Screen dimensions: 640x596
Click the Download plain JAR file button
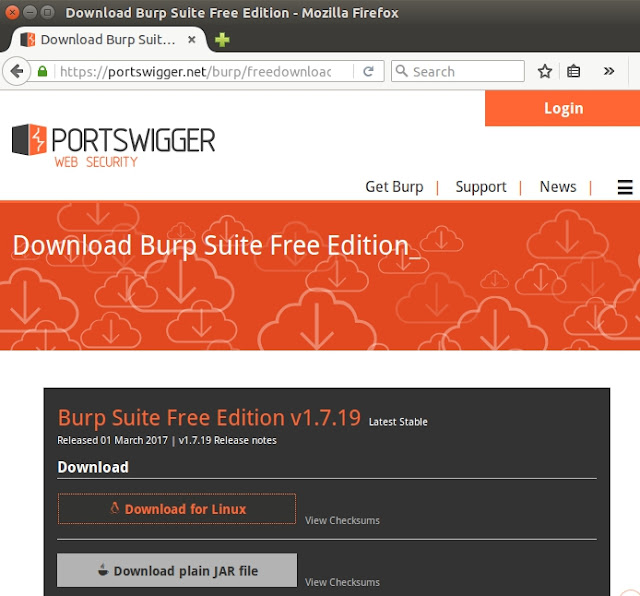coord(177,570)
